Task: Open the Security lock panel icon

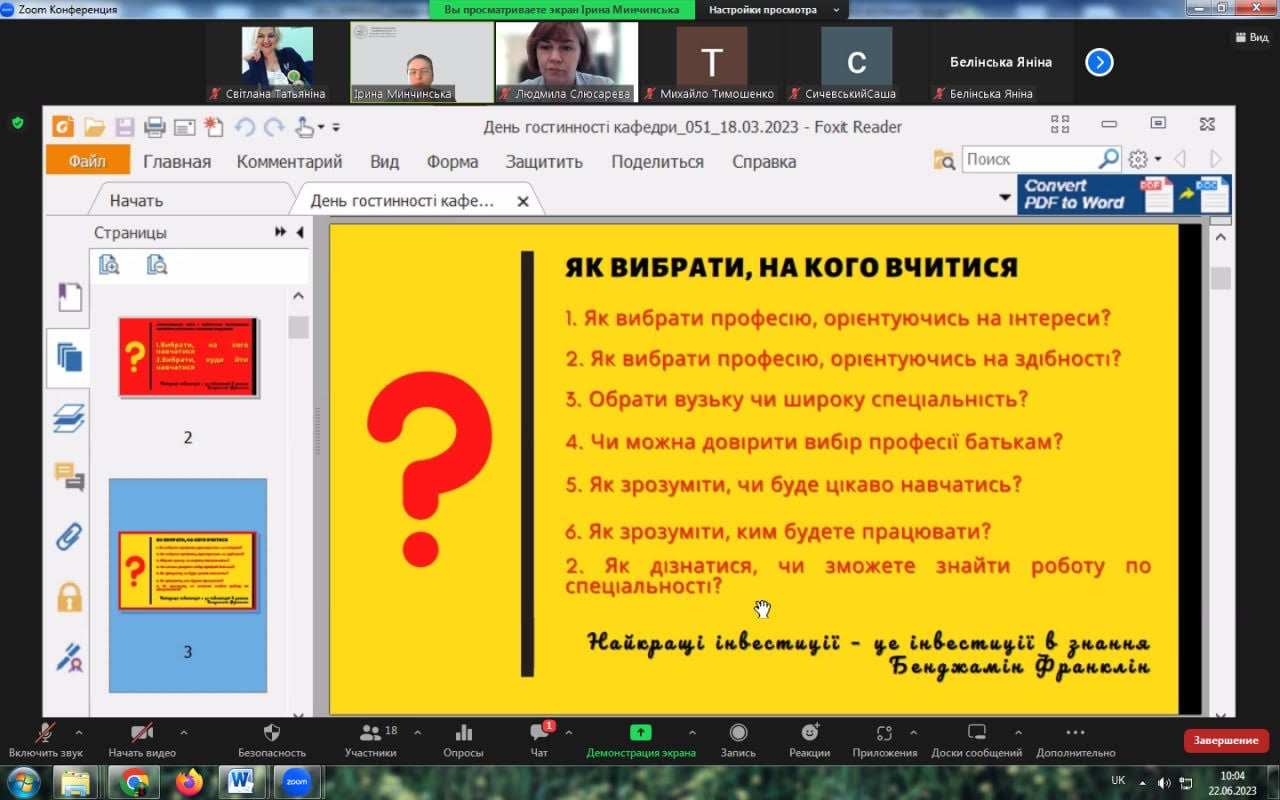Action: point(69,597)
